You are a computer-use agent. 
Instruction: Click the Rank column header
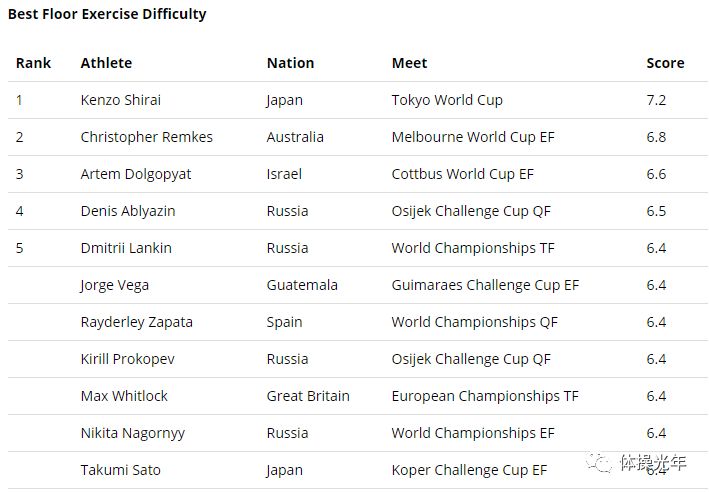click(x=33, y=63)
